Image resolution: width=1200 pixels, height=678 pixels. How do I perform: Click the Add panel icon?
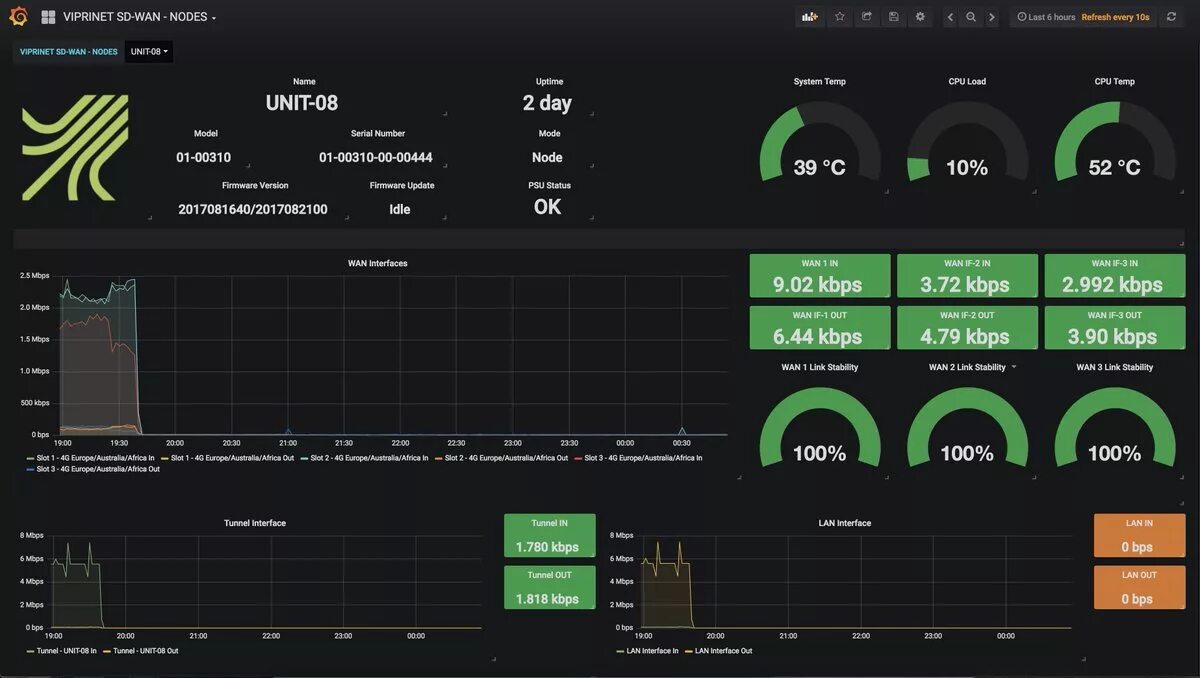click(x=810, y=17)
